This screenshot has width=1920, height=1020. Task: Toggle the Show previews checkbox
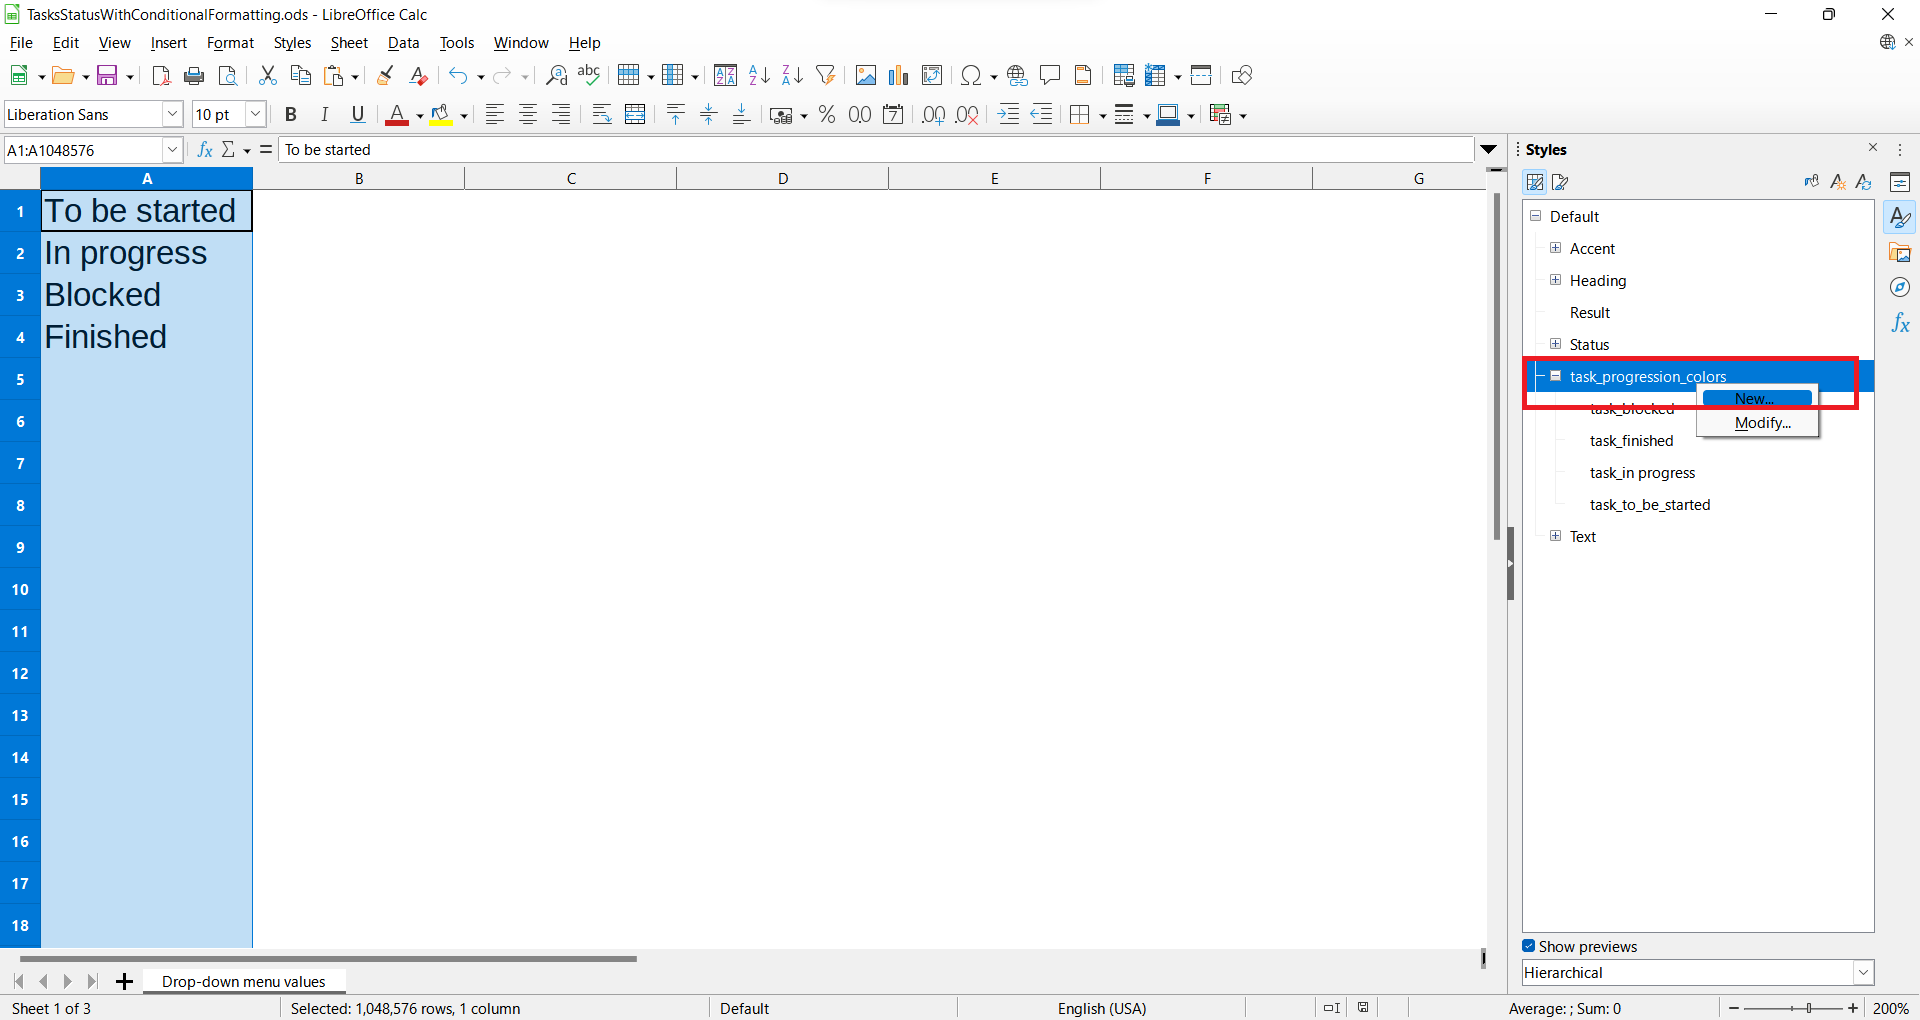tap(1529, 946)
